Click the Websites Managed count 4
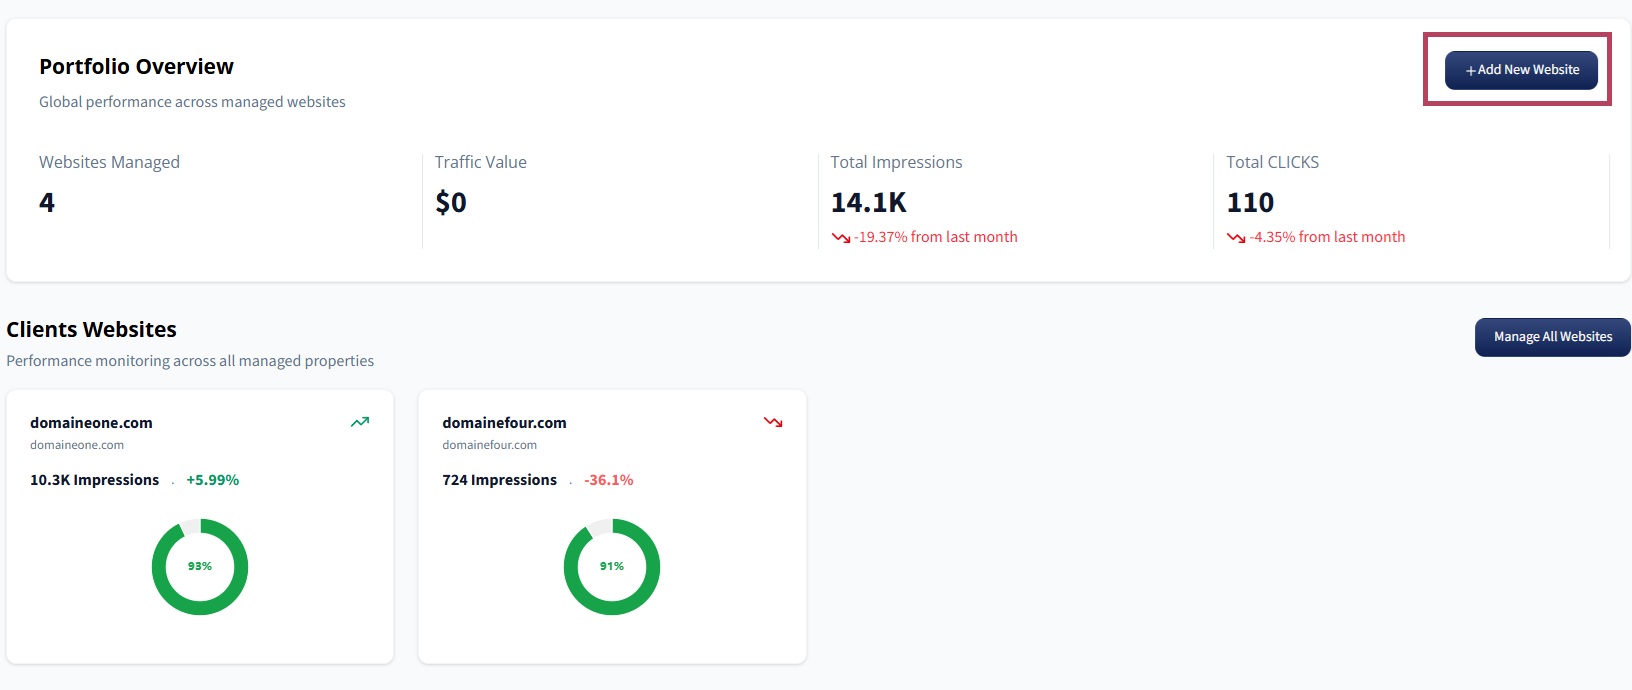Image resolution: width=1632 pixels, height=690 pixels. pos(47,203)
